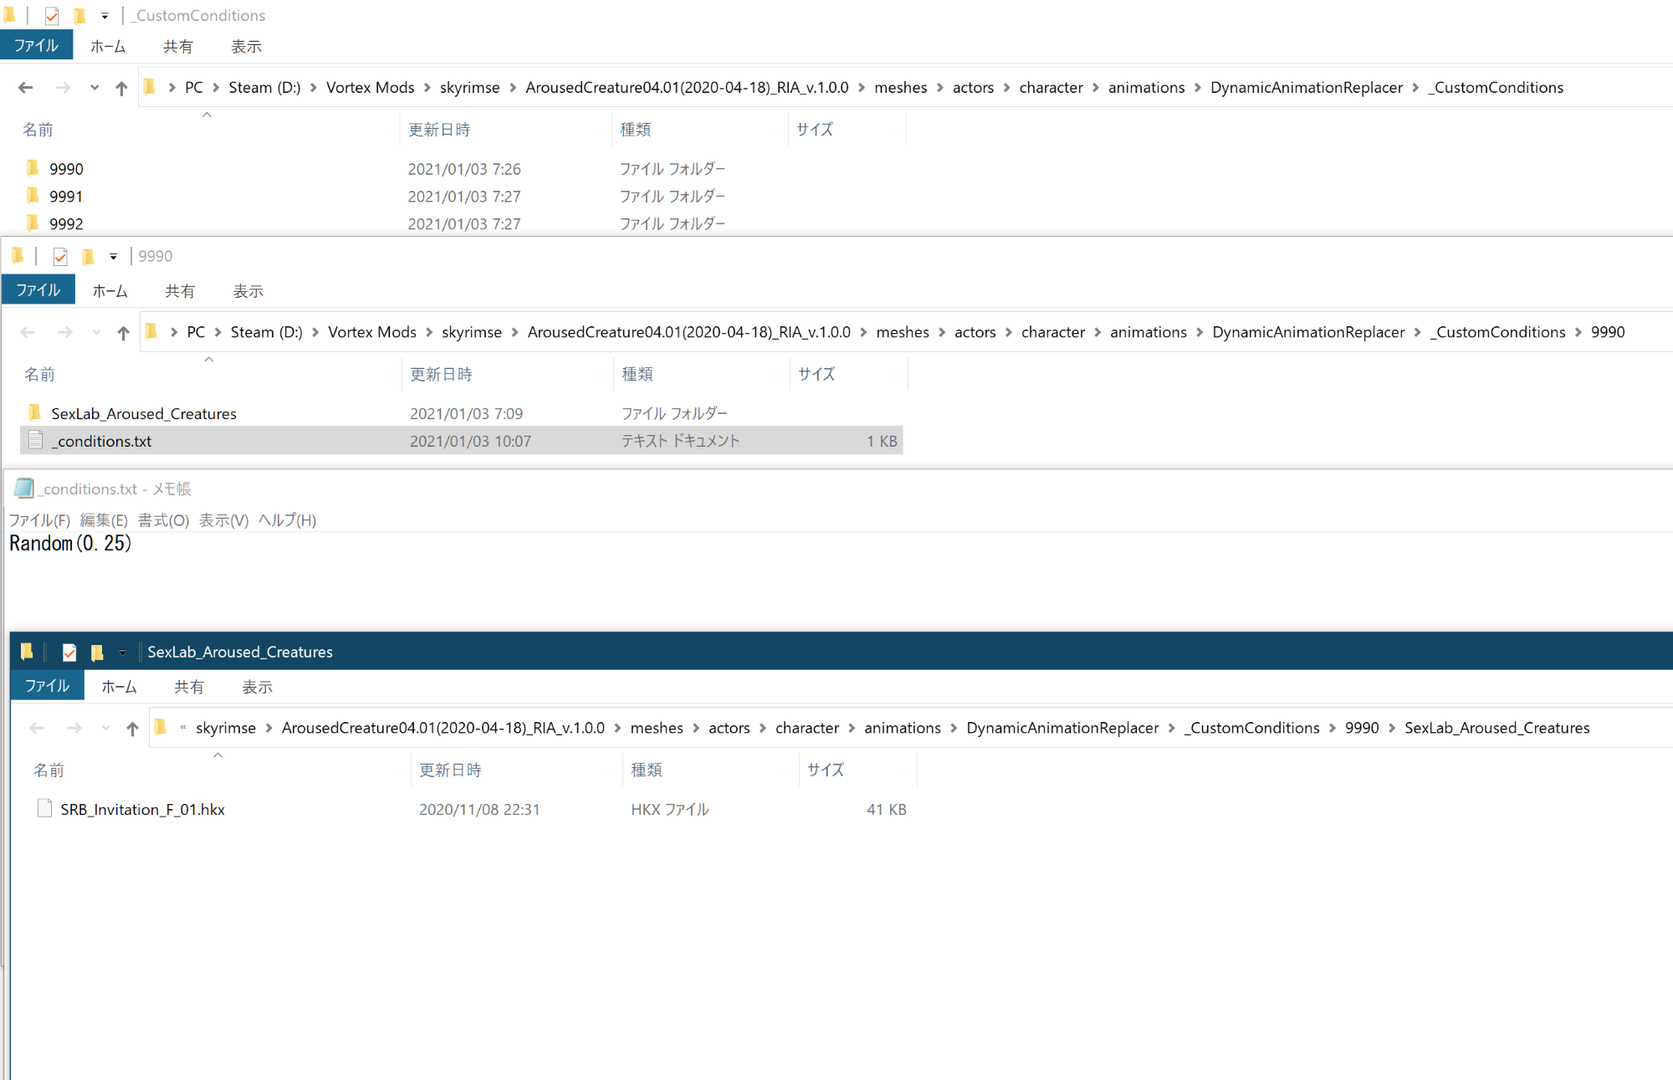
Task: Select the _conditions.txt file icon
Action: 36,440
